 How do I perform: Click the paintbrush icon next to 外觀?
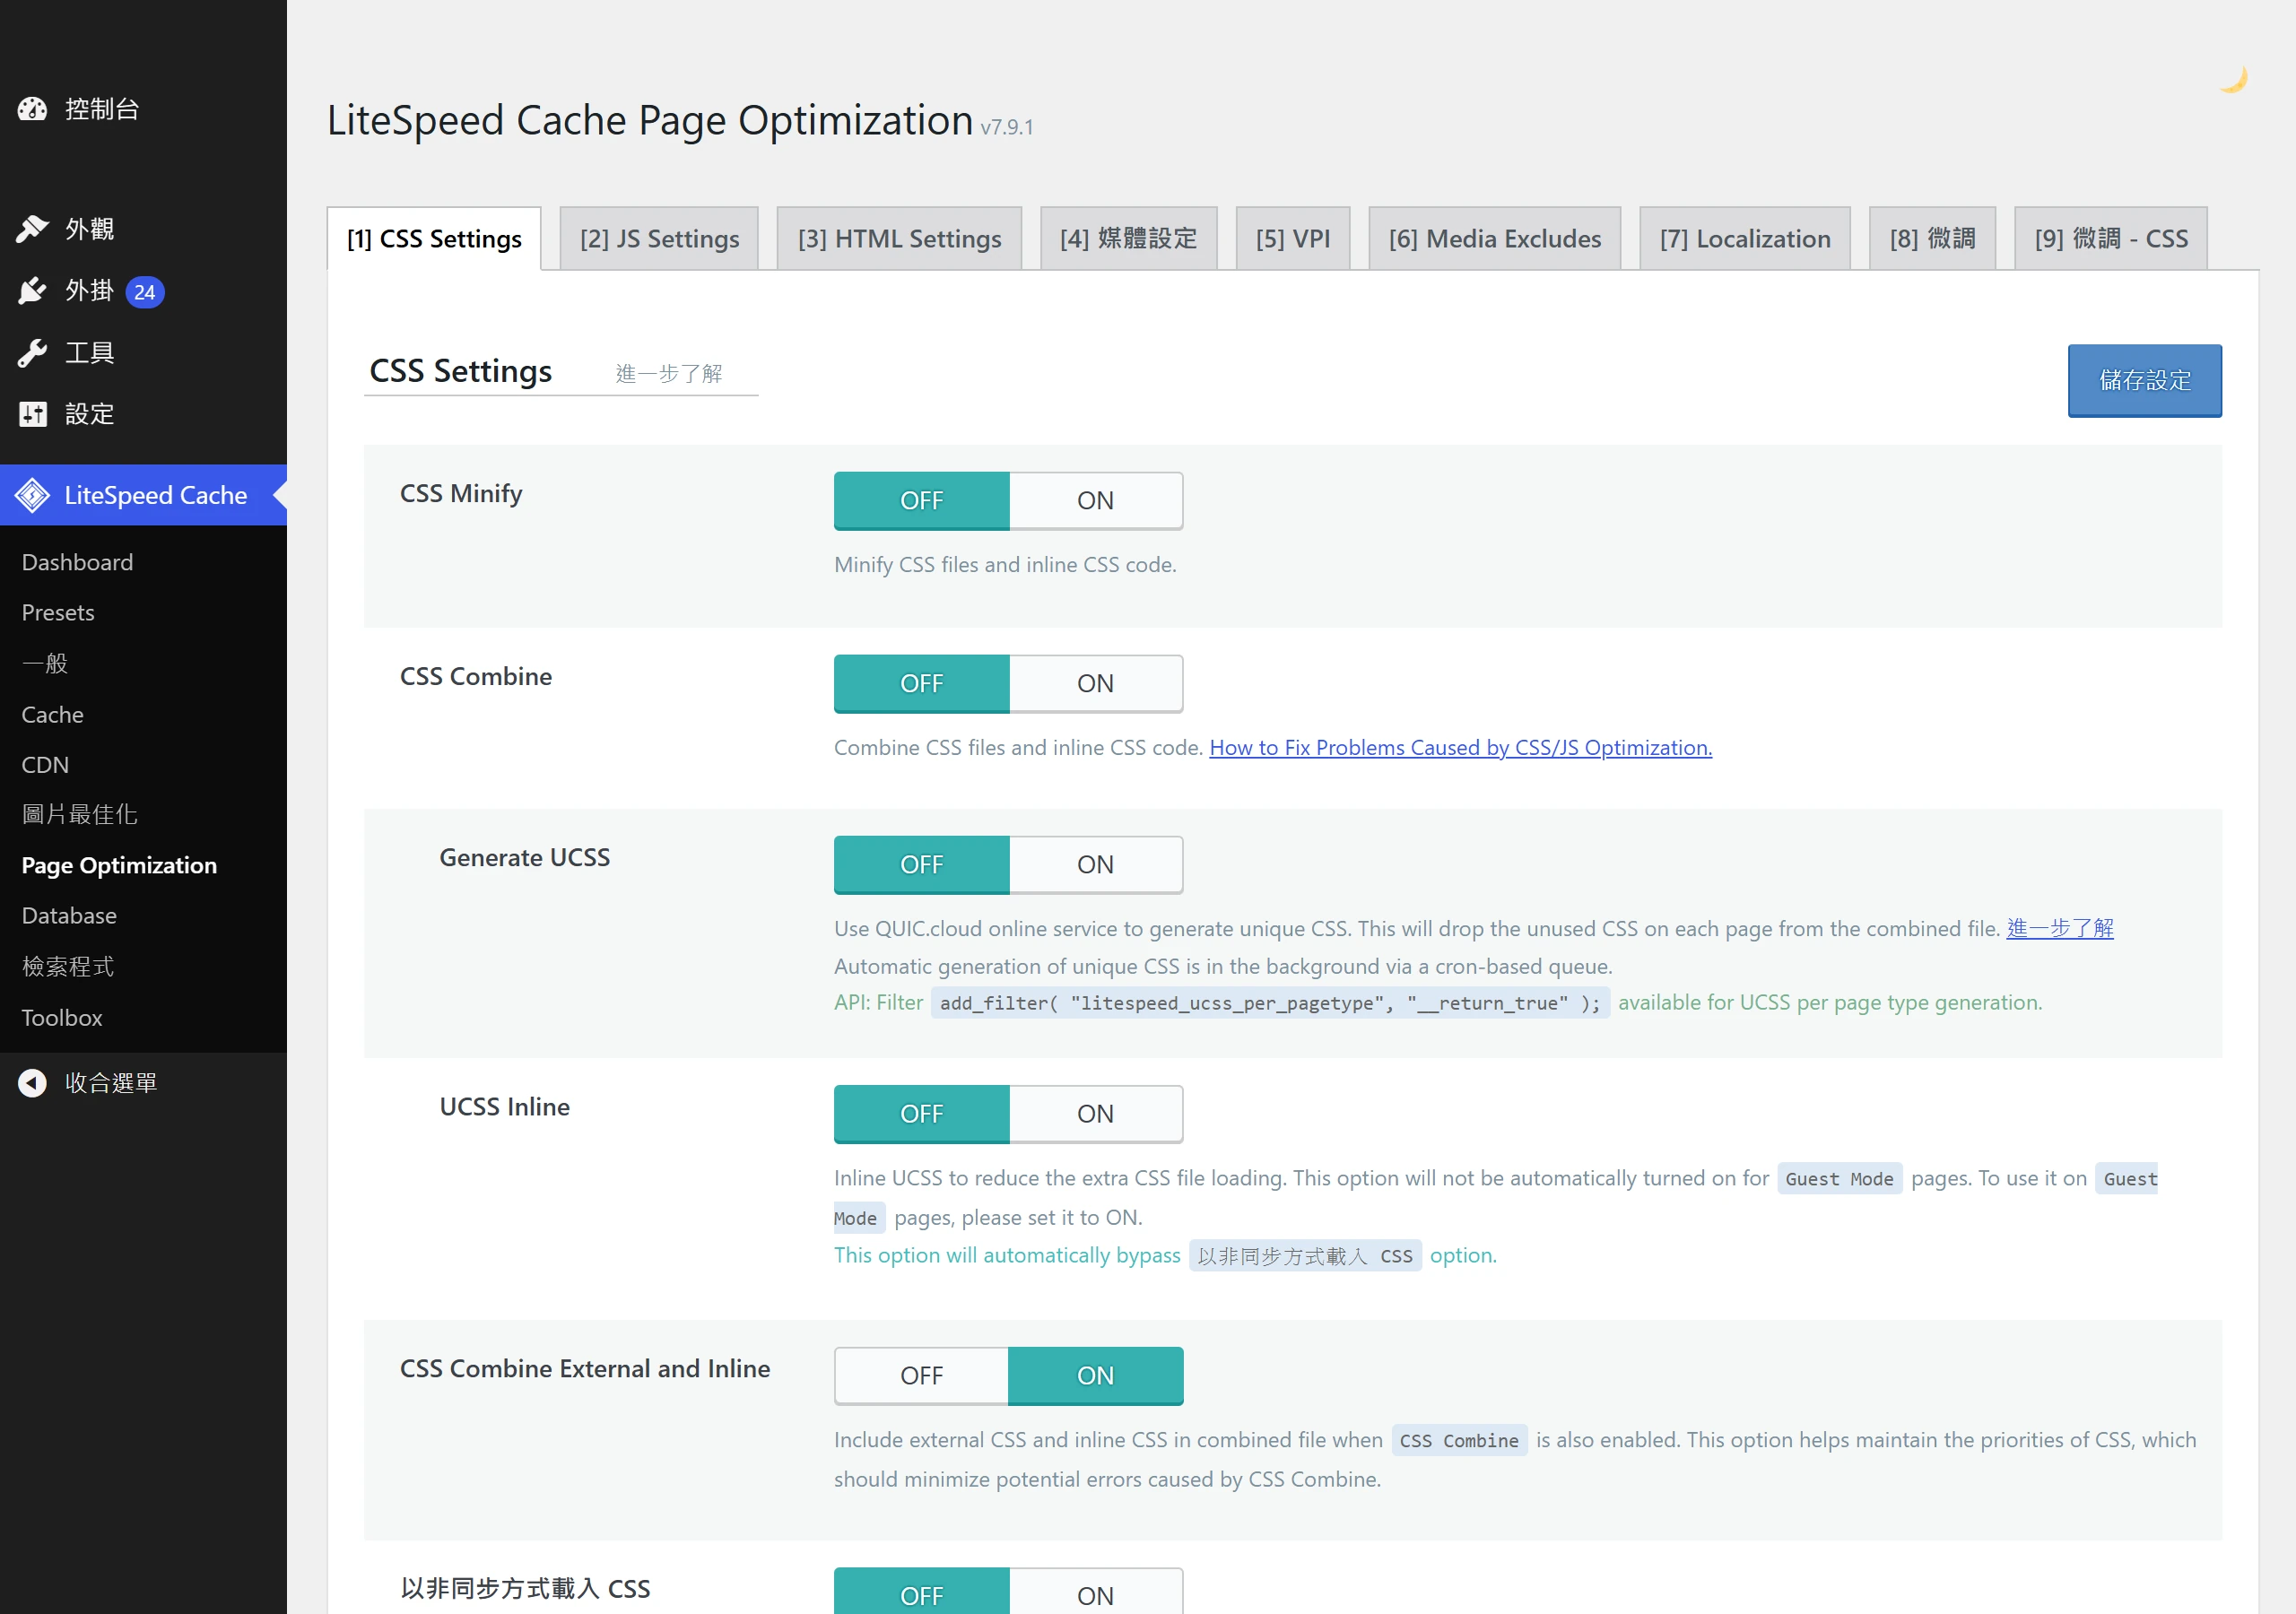click(32, 229)
